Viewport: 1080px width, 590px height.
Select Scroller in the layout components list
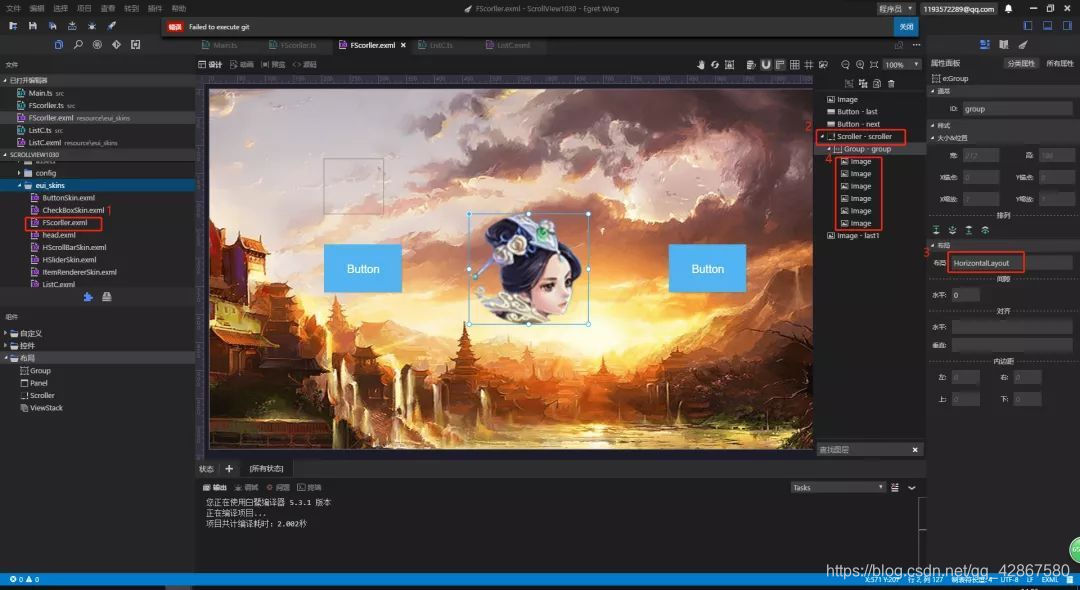coord(41,395)
